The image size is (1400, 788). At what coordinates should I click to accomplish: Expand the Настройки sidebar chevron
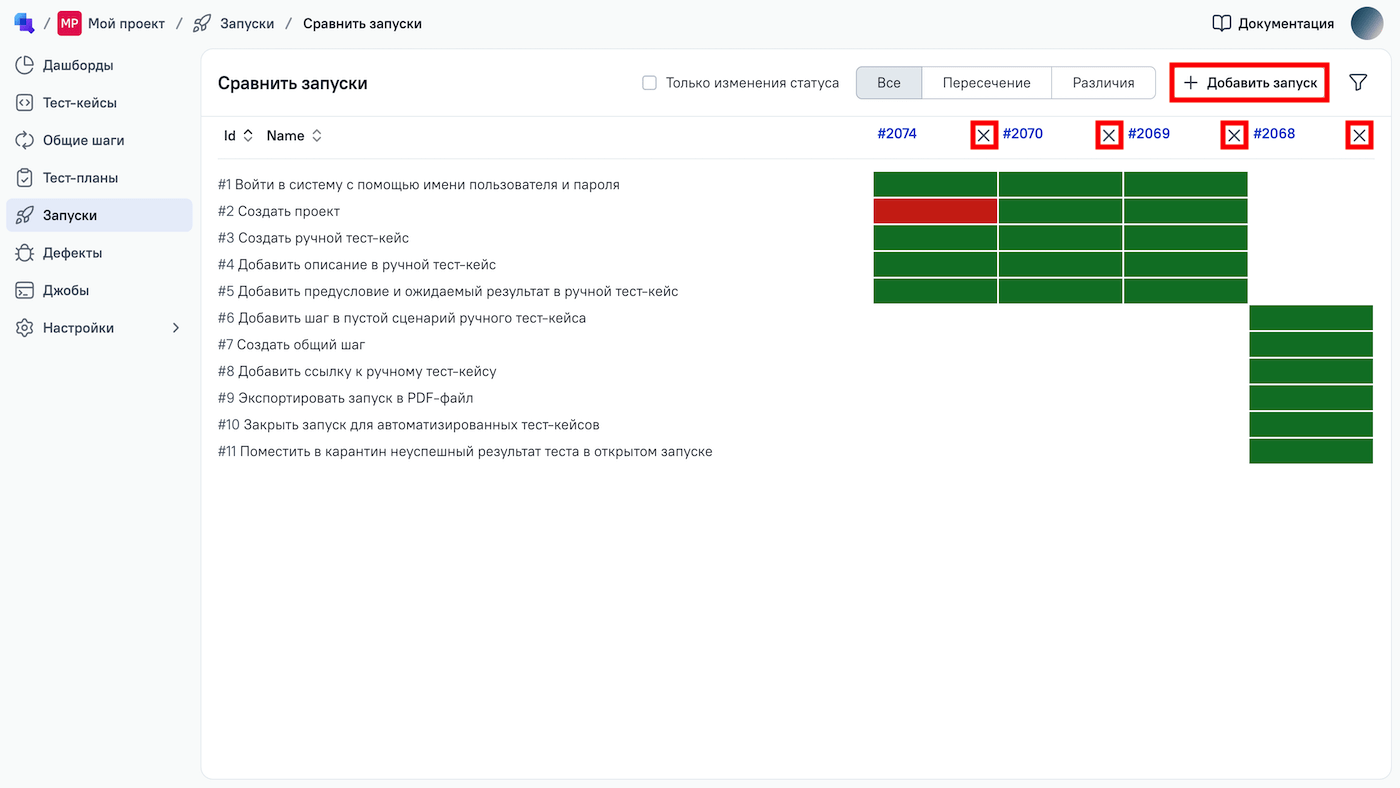coord(176,328)
